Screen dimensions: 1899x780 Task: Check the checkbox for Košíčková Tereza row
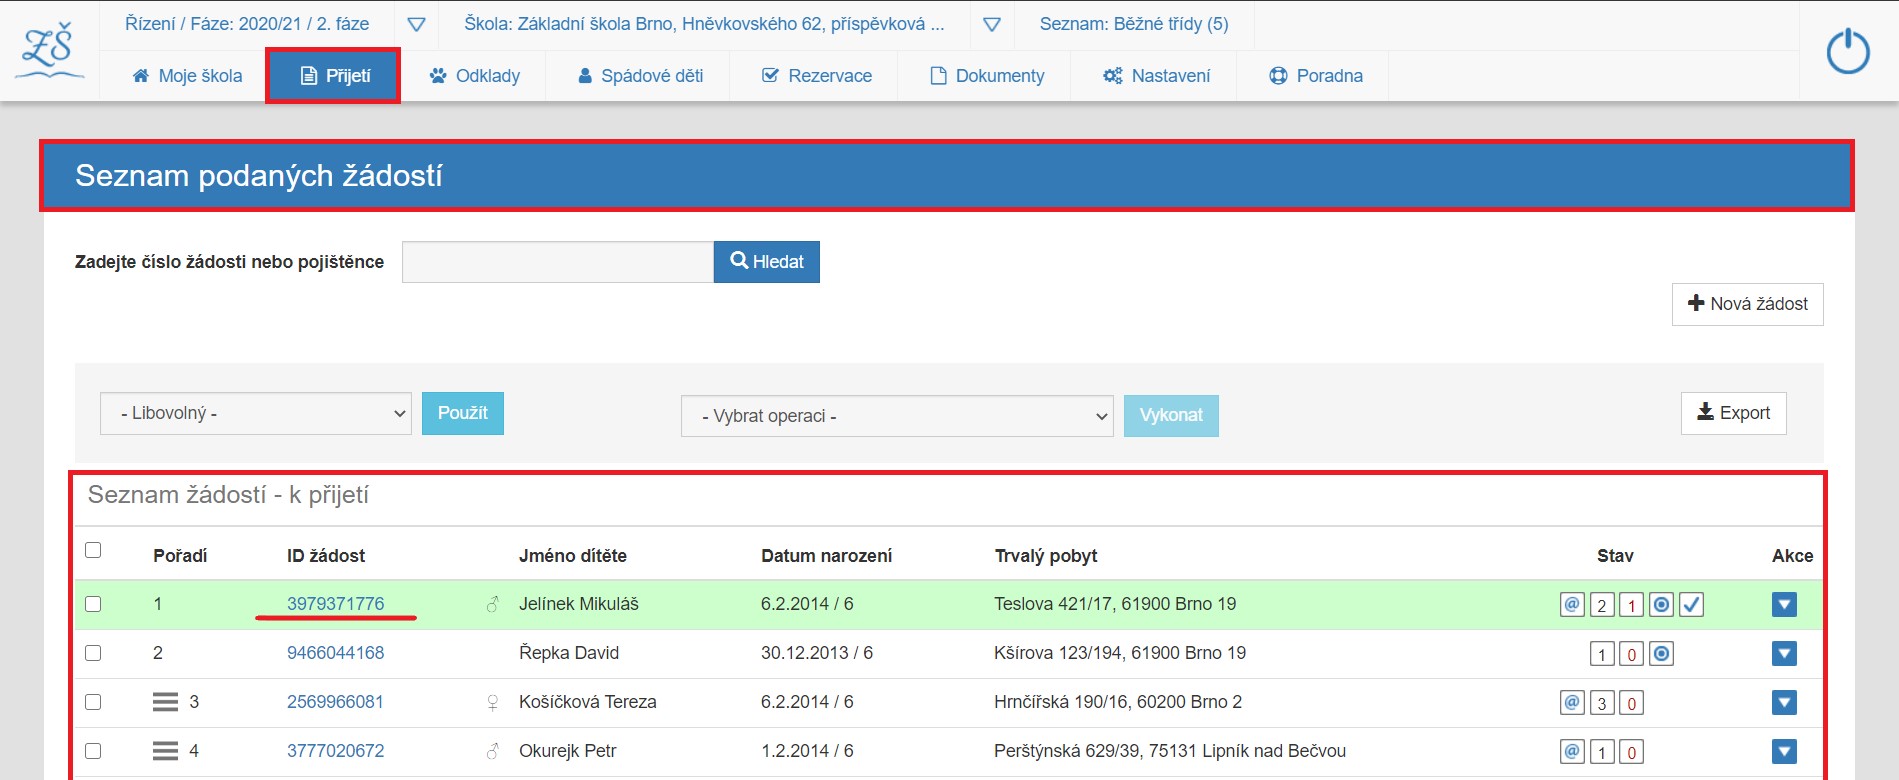tap(93, 702)
